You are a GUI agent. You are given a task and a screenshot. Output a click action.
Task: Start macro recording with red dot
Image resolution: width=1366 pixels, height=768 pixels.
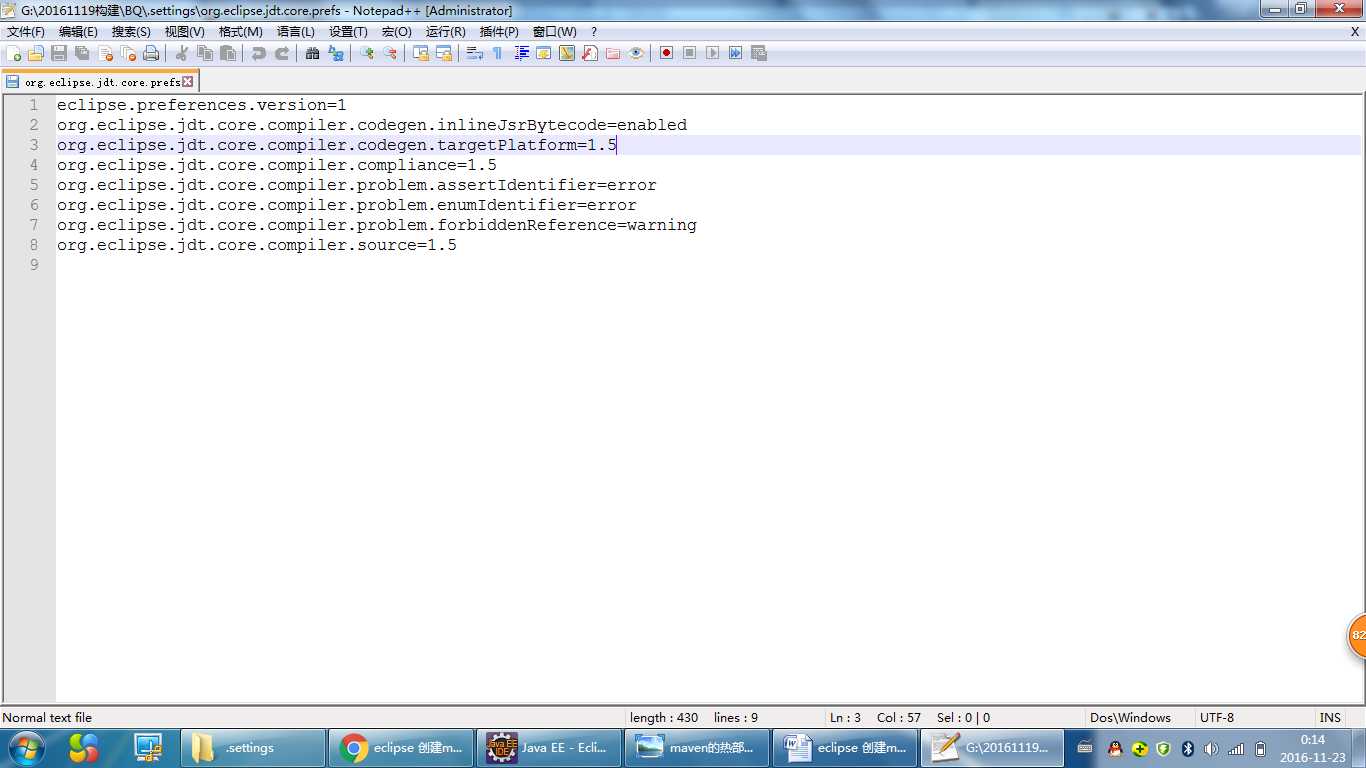tap(666, 53)
